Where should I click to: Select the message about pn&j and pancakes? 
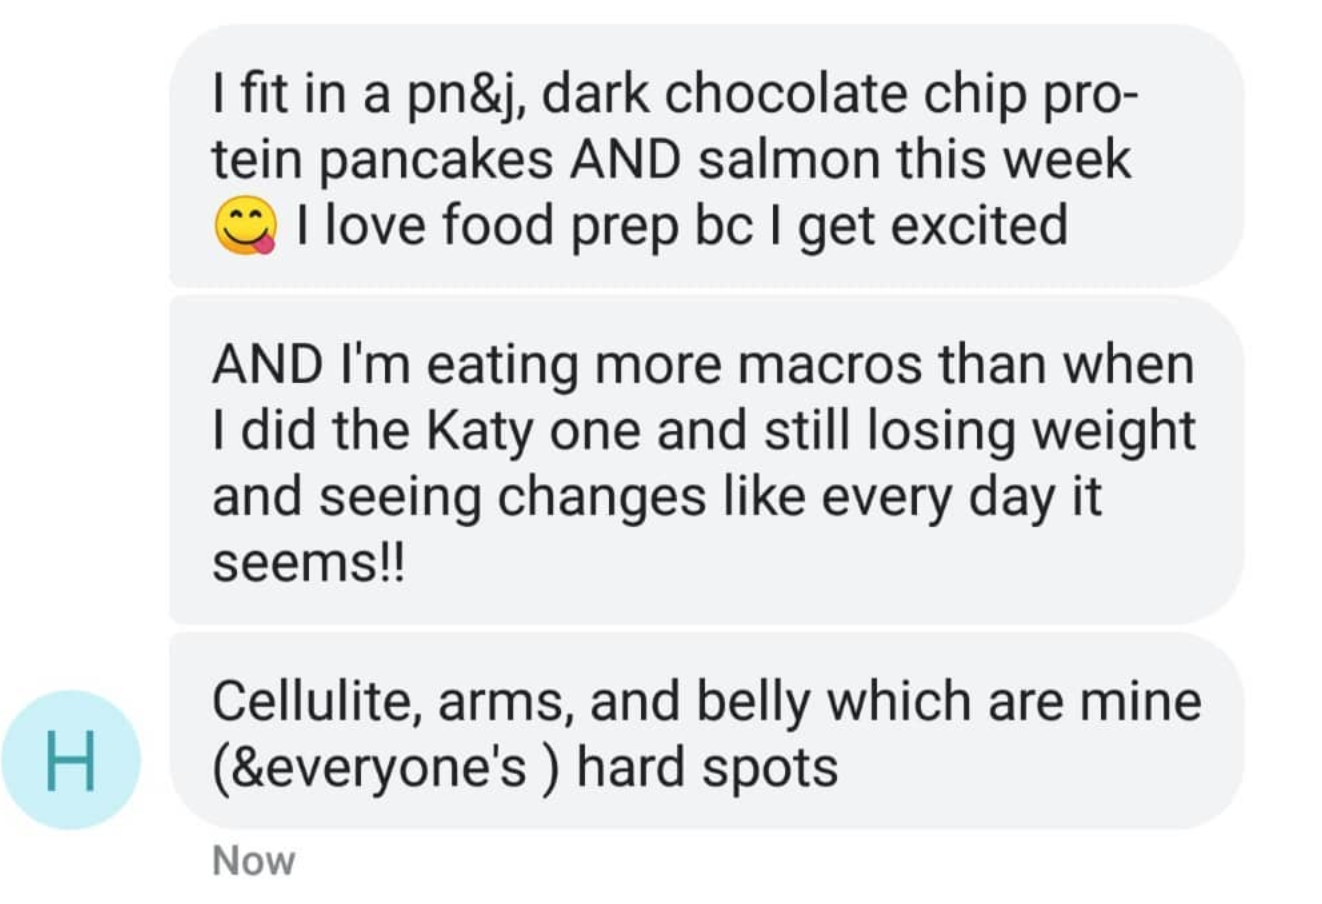click(x=706, y=156)
